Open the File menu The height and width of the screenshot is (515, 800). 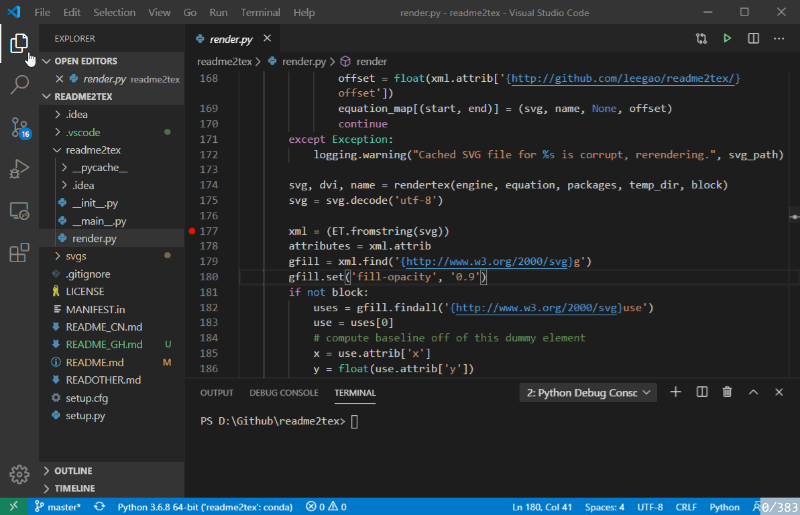[42, 12]
